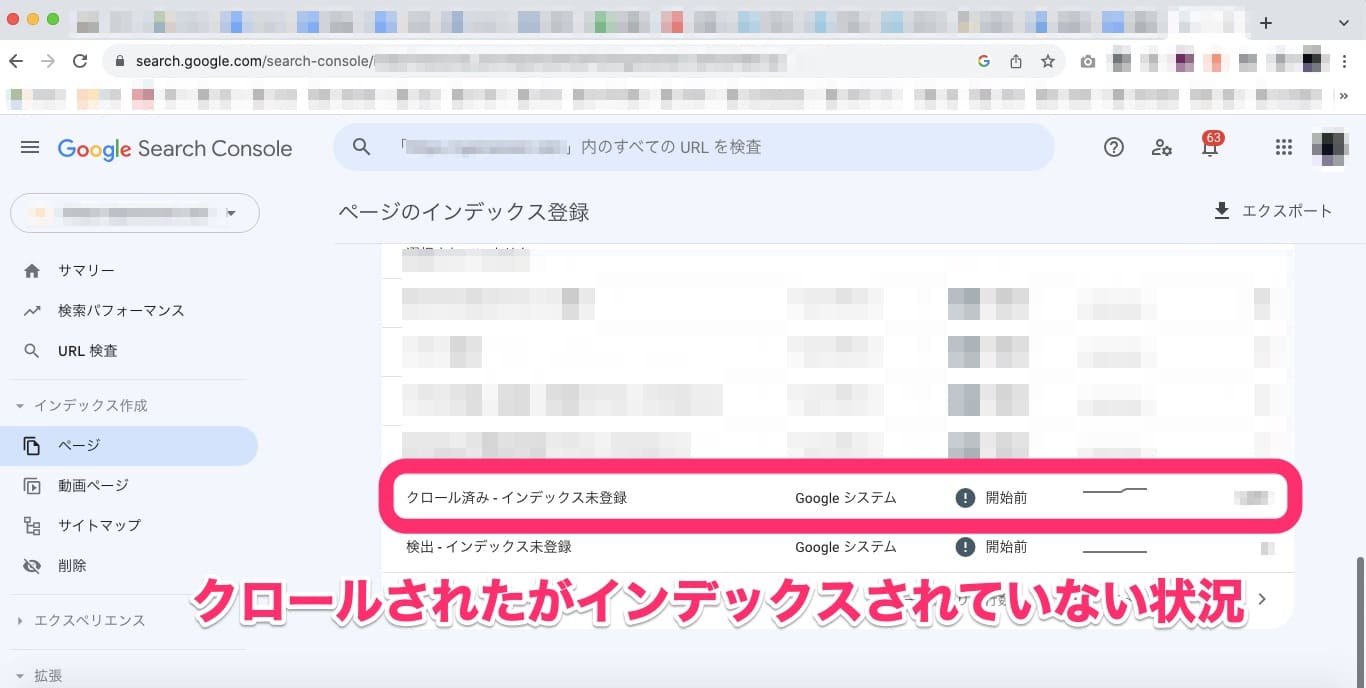Click the trend sparkline in 検出 row
Image resolution: width=1366 pixels, height=688 pixels.
coord(1115,551)
